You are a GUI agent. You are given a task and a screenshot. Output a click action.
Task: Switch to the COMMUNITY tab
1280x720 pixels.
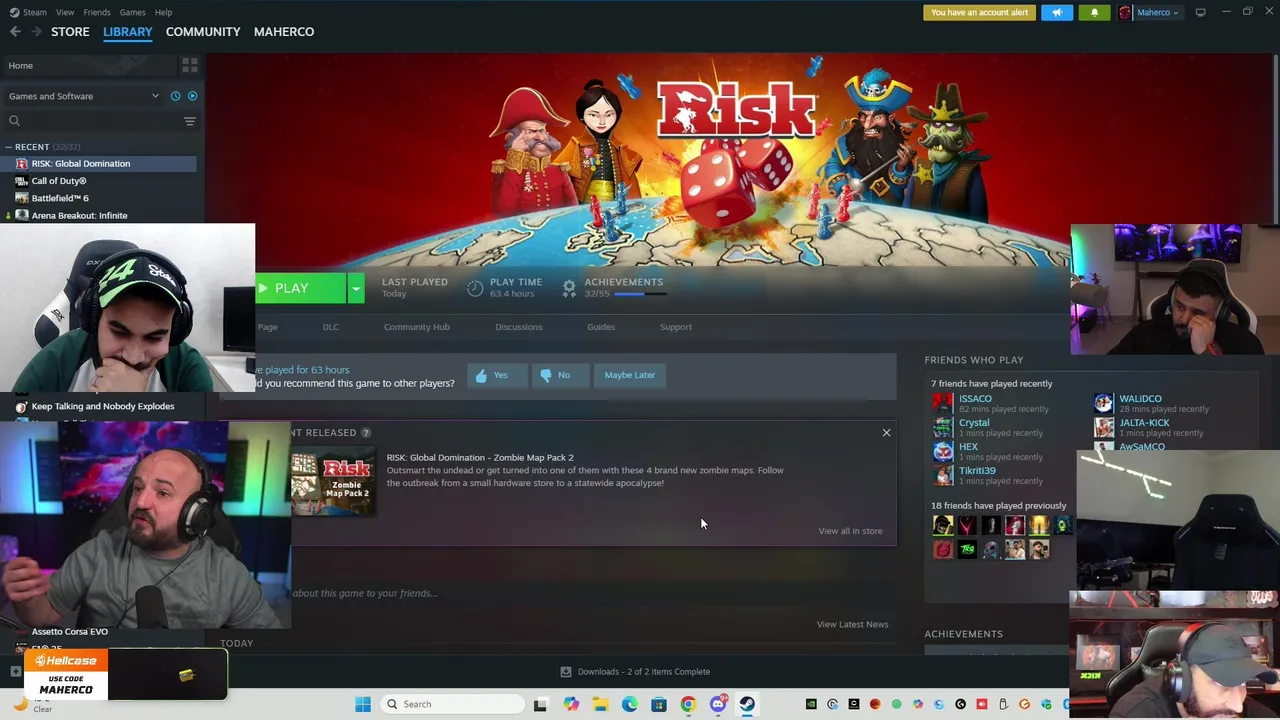pos(203,32)
